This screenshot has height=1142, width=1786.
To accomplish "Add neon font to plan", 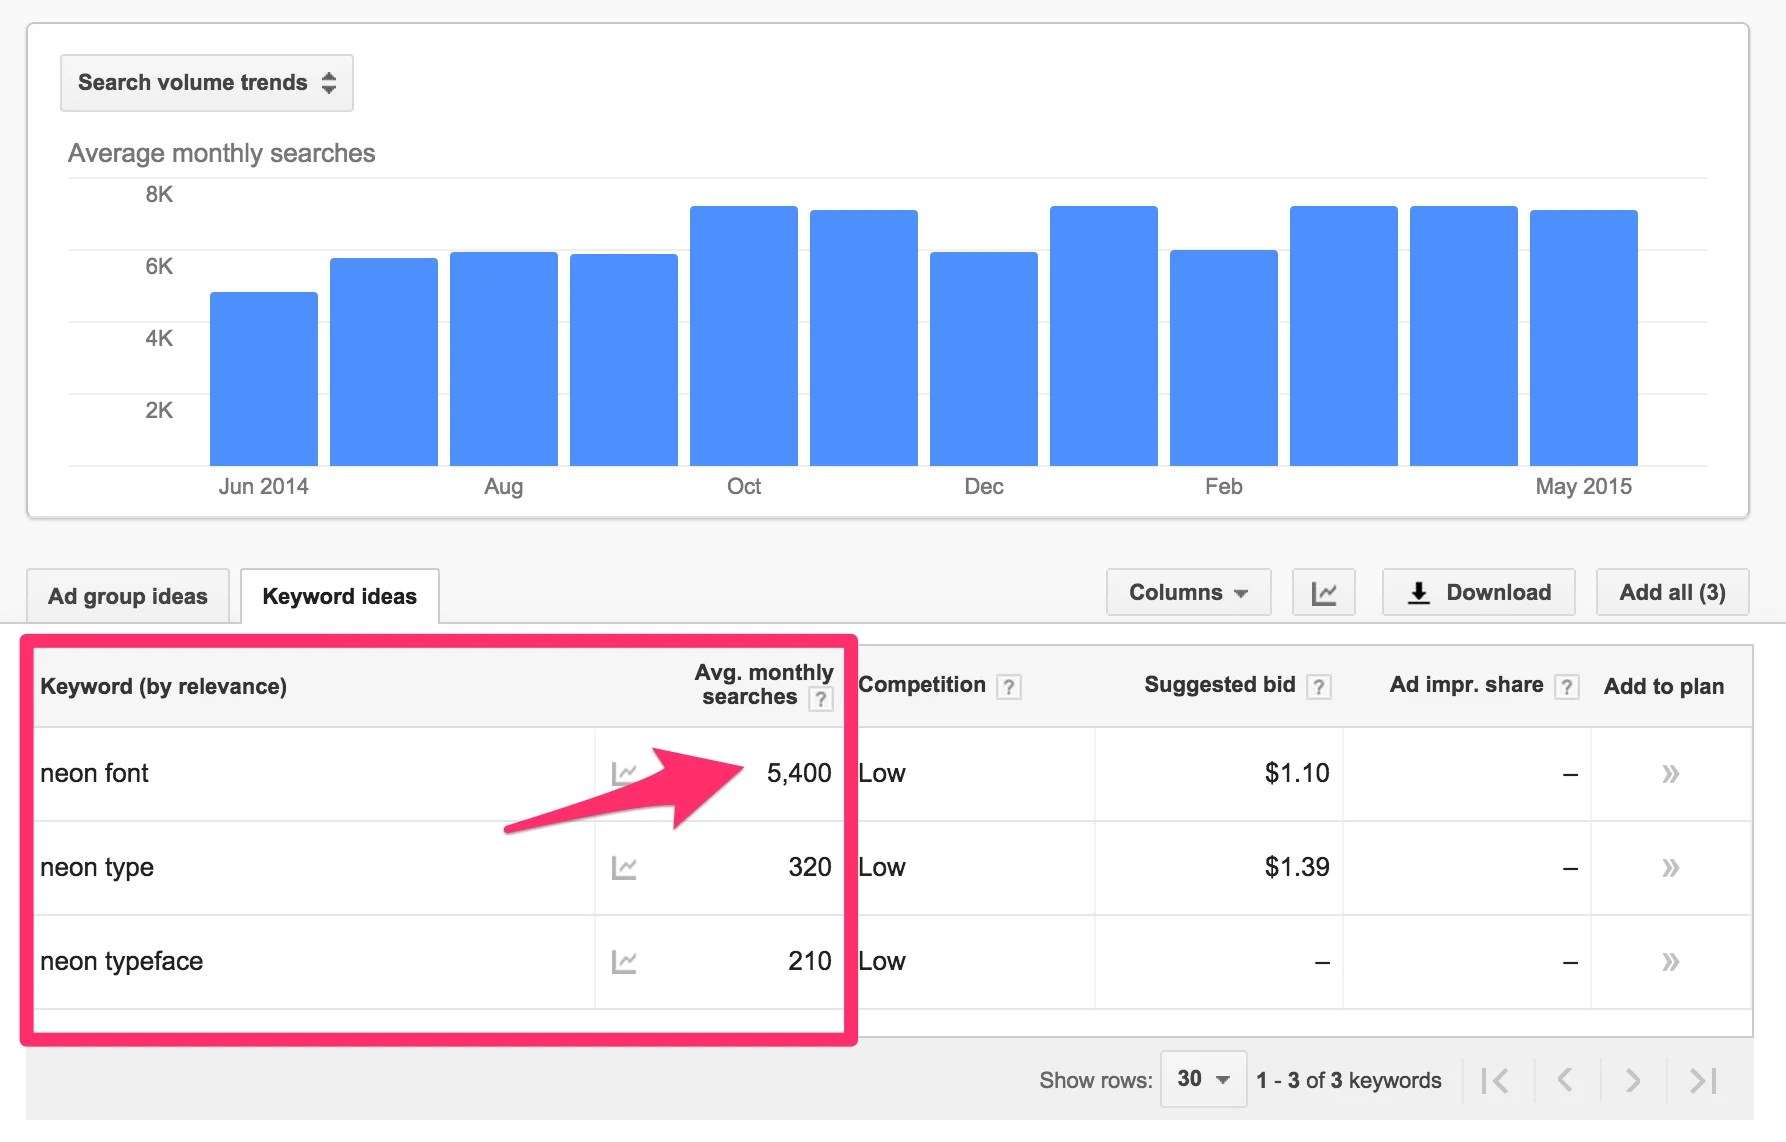I will tap(1671, 773).
